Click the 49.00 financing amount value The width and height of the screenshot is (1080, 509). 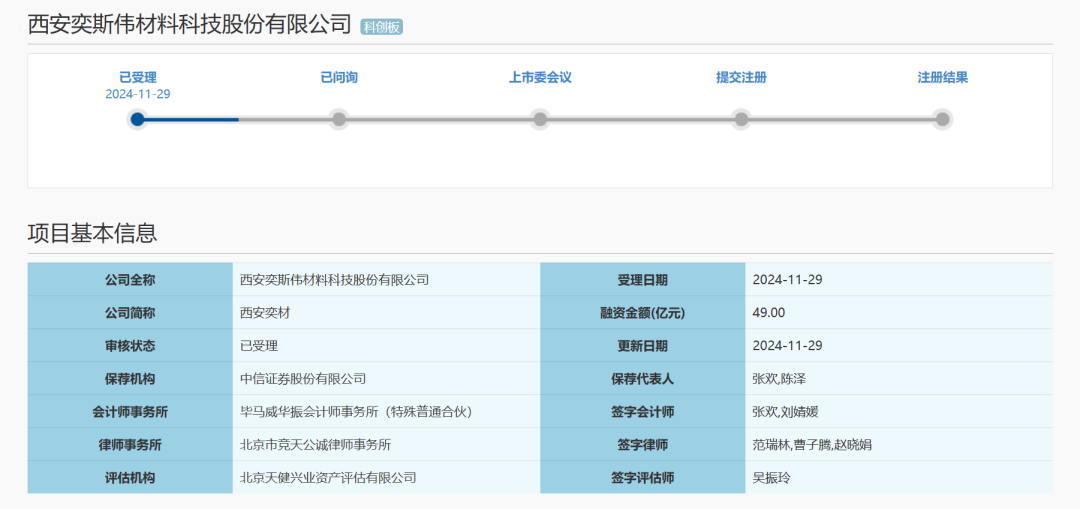[768, 312]
